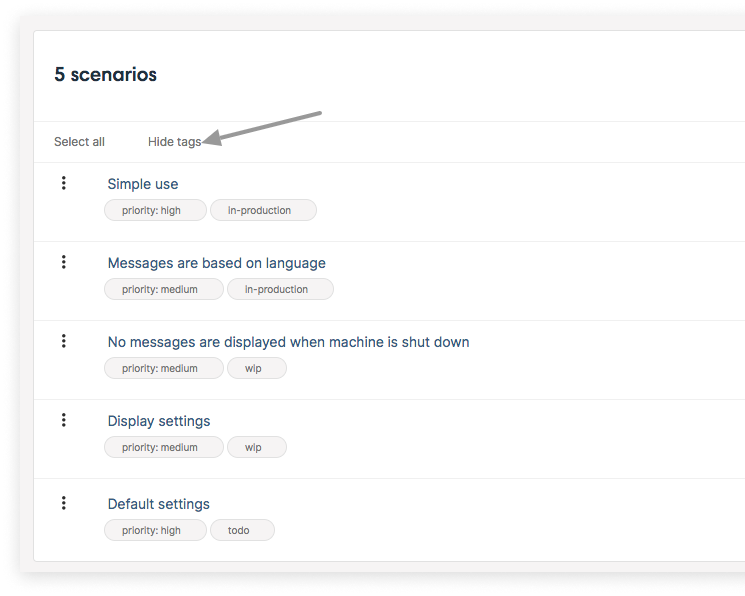The height and width of the screenshot is (596, 745).
Task: Click wip tag under Display settings
Action: point(257,447)
